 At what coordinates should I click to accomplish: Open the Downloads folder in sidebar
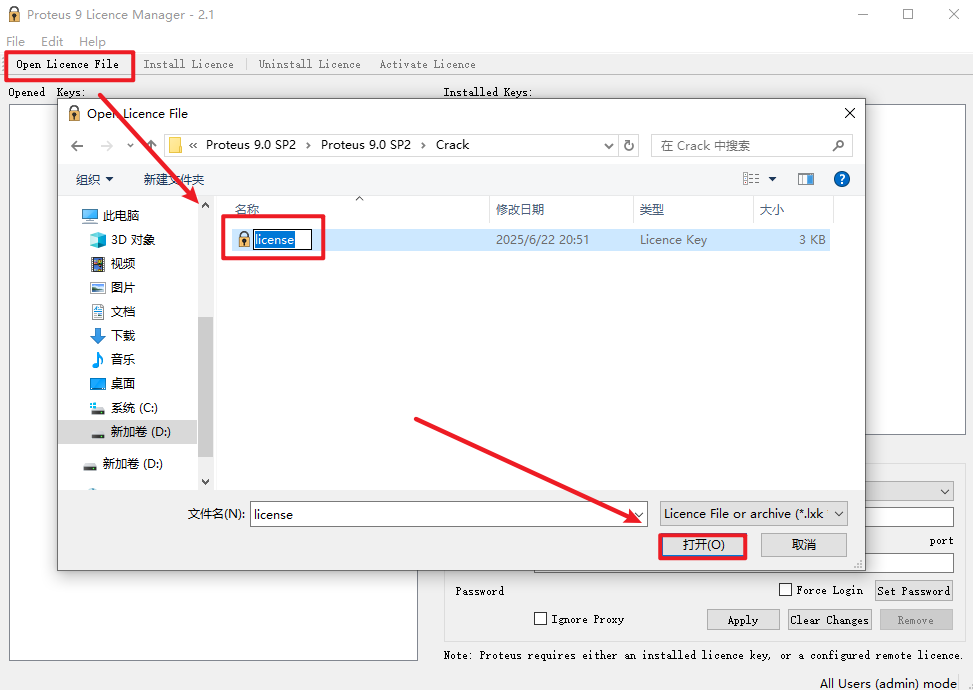[122, 336]
